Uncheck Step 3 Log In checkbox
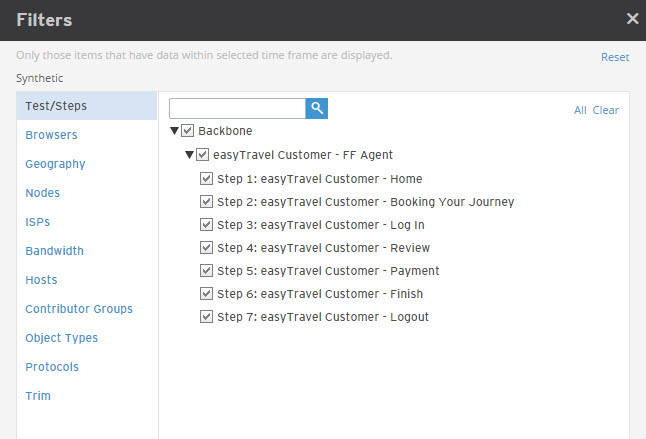 click(x=206, y=225)
